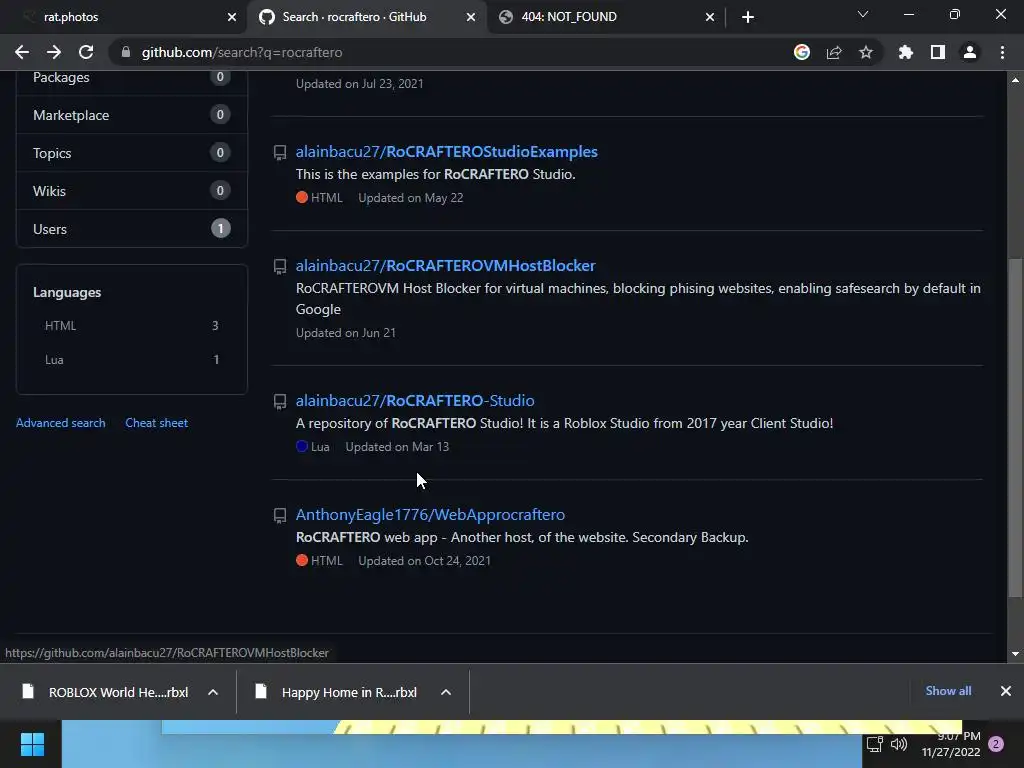The width and height of the screenshot is (1024, 768).
Task: Filter results by Users
Action: pyautogui.click(x=131, y=229)
